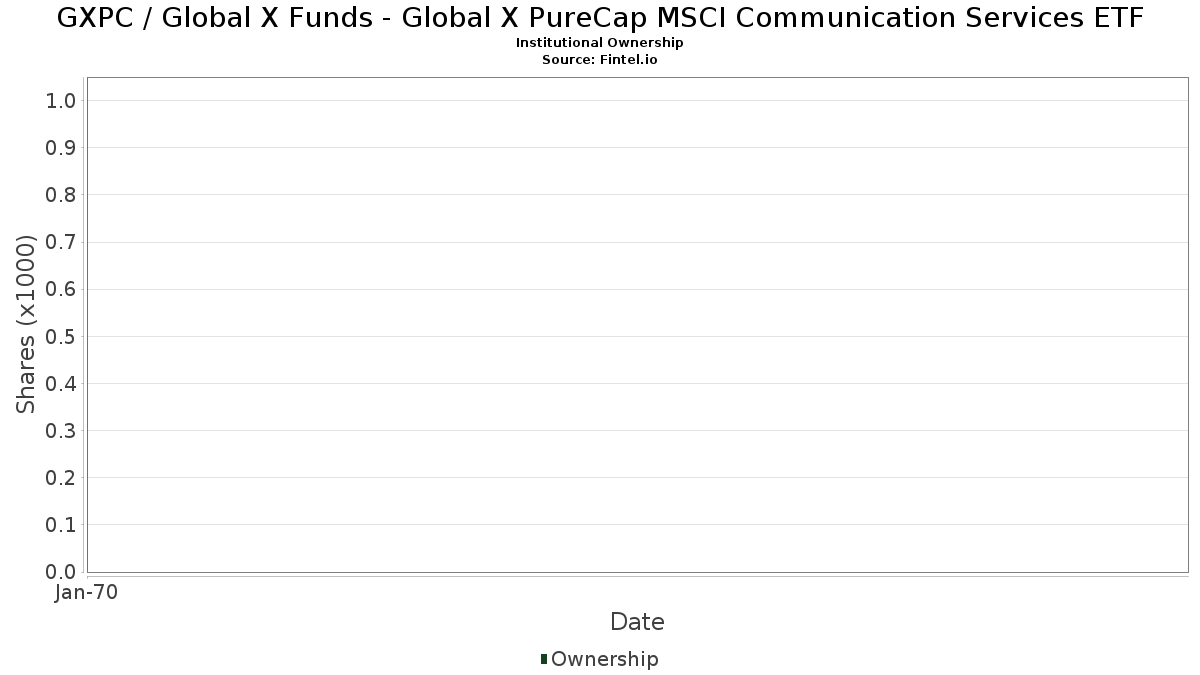The height and width of the screenshot is (675, 1200).
Task: Click the 0.9 y-axis tick label
Action: 61,148
